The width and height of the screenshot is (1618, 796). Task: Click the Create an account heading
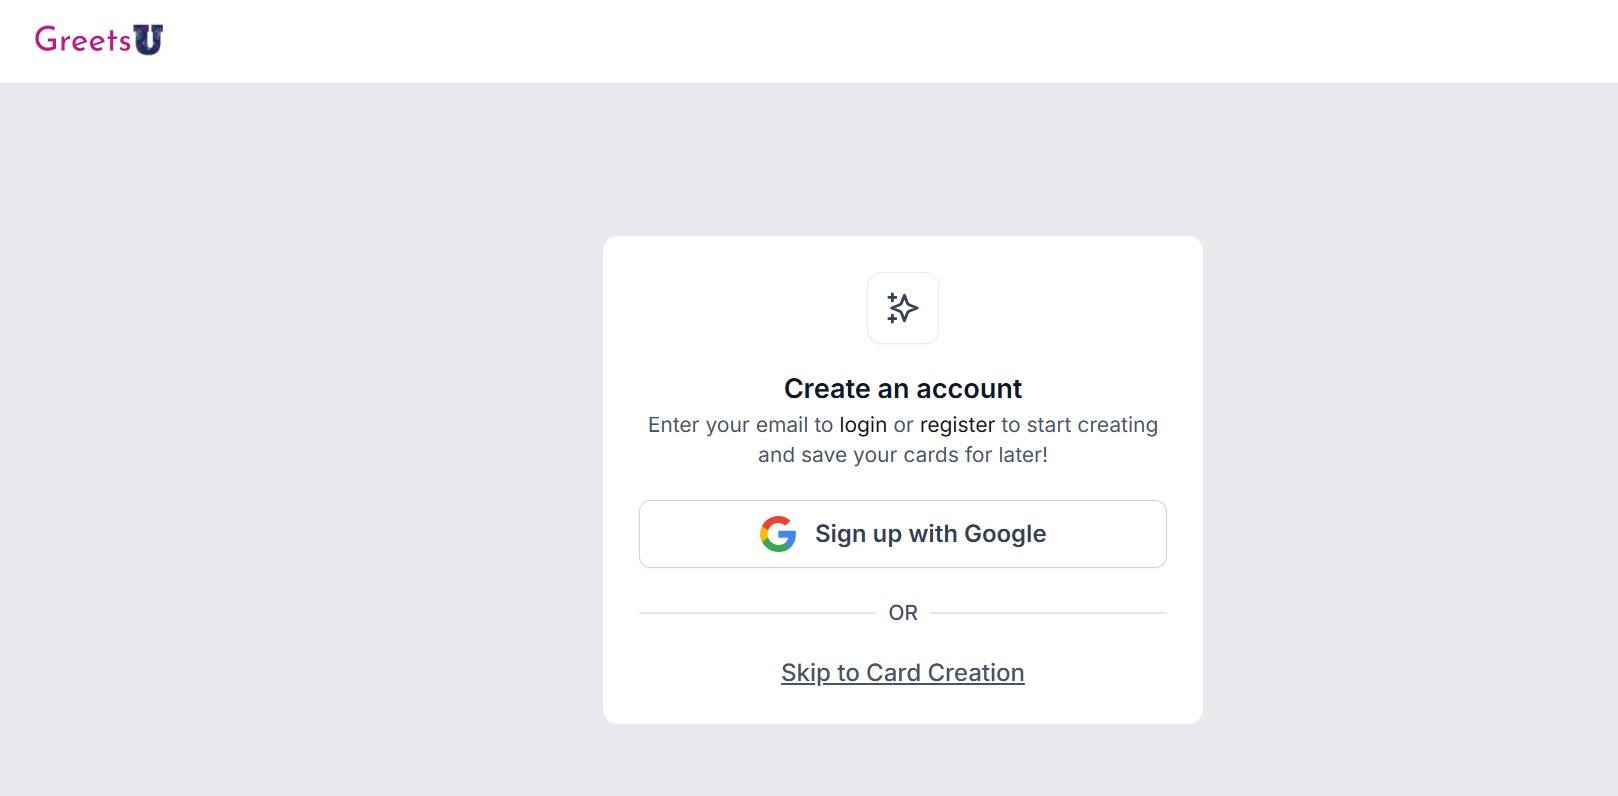pos(902,389)
